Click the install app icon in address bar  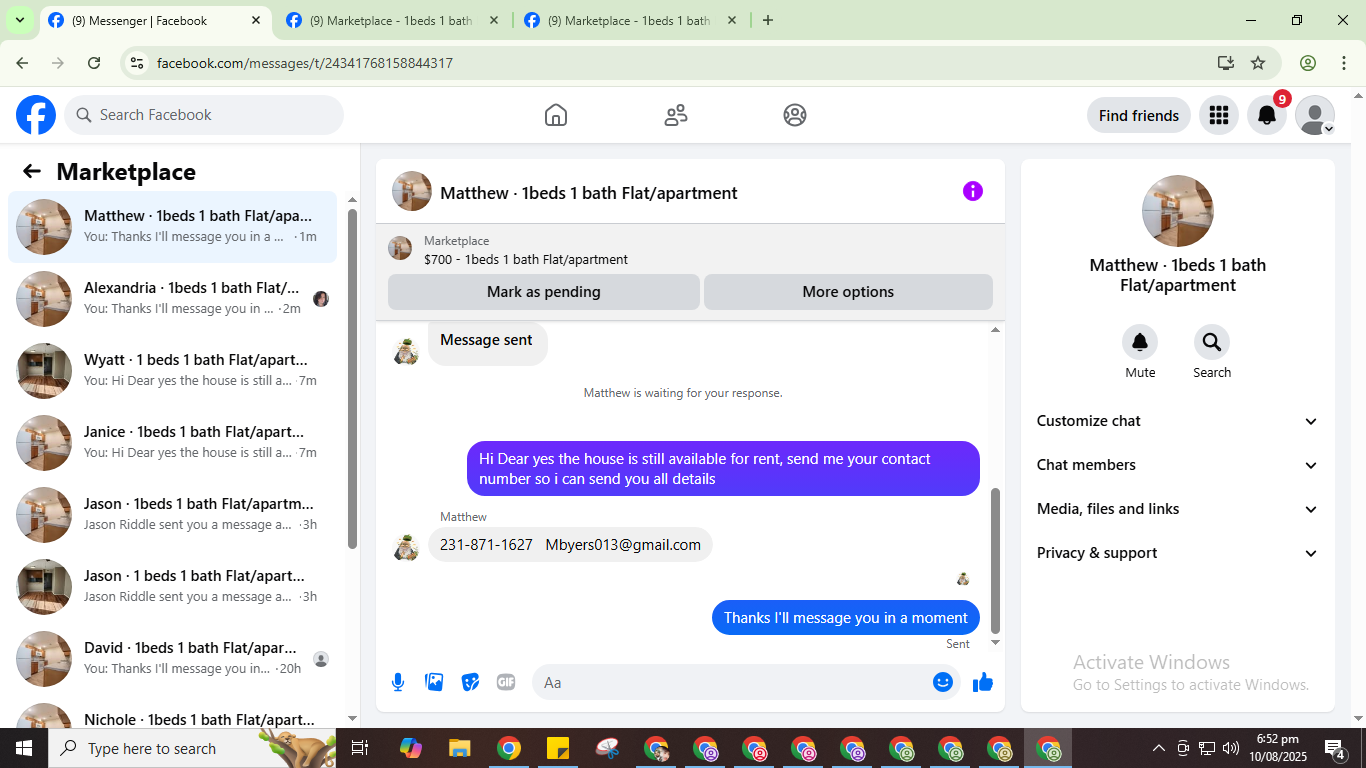click(x=1226, y=63)
